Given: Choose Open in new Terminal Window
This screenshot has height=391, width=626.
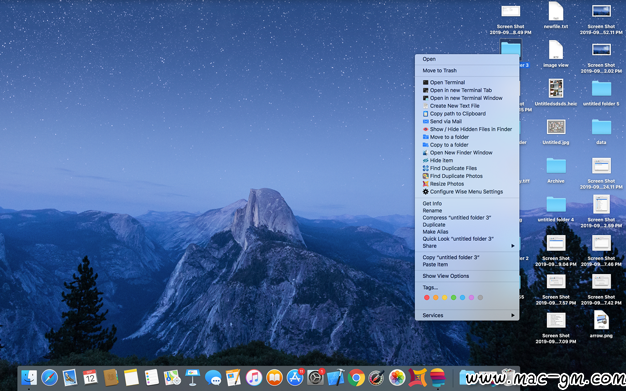Looking at the screenshot, I should [467, 98].
